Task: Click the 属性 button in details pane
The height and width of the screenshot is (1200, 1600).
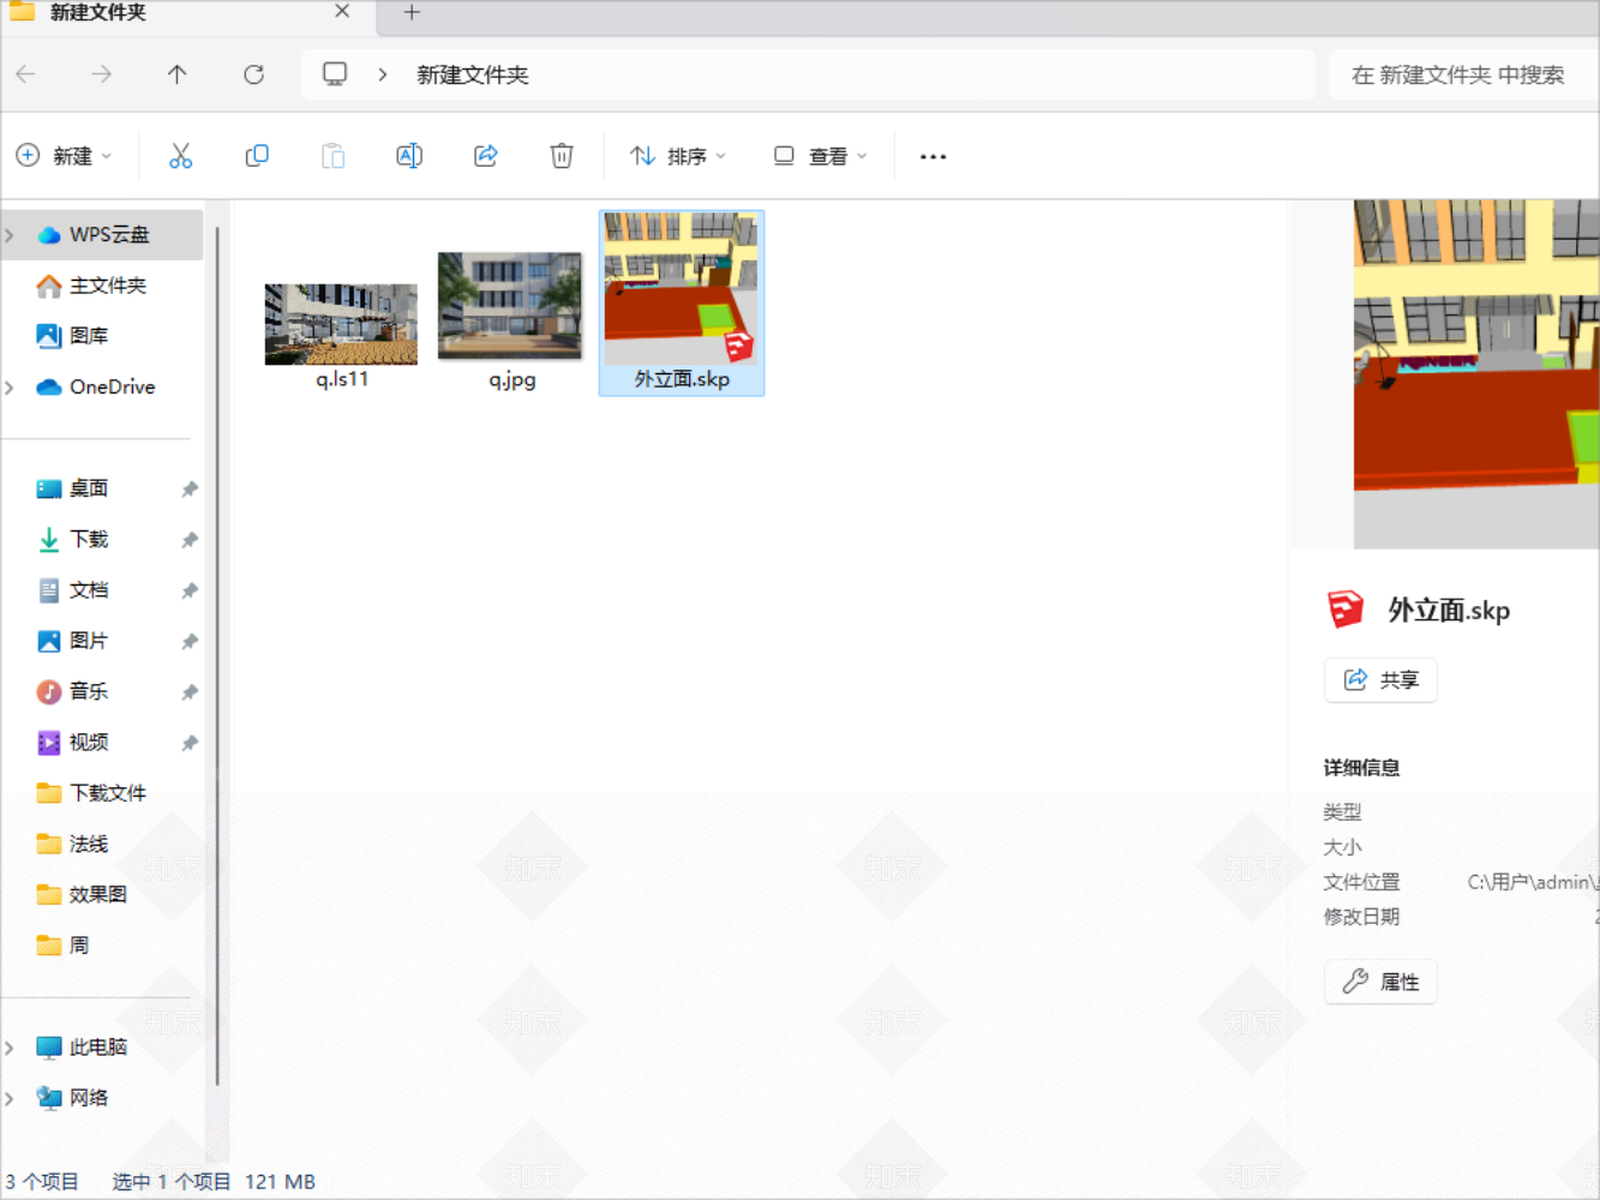Action: pos(1381,982)
